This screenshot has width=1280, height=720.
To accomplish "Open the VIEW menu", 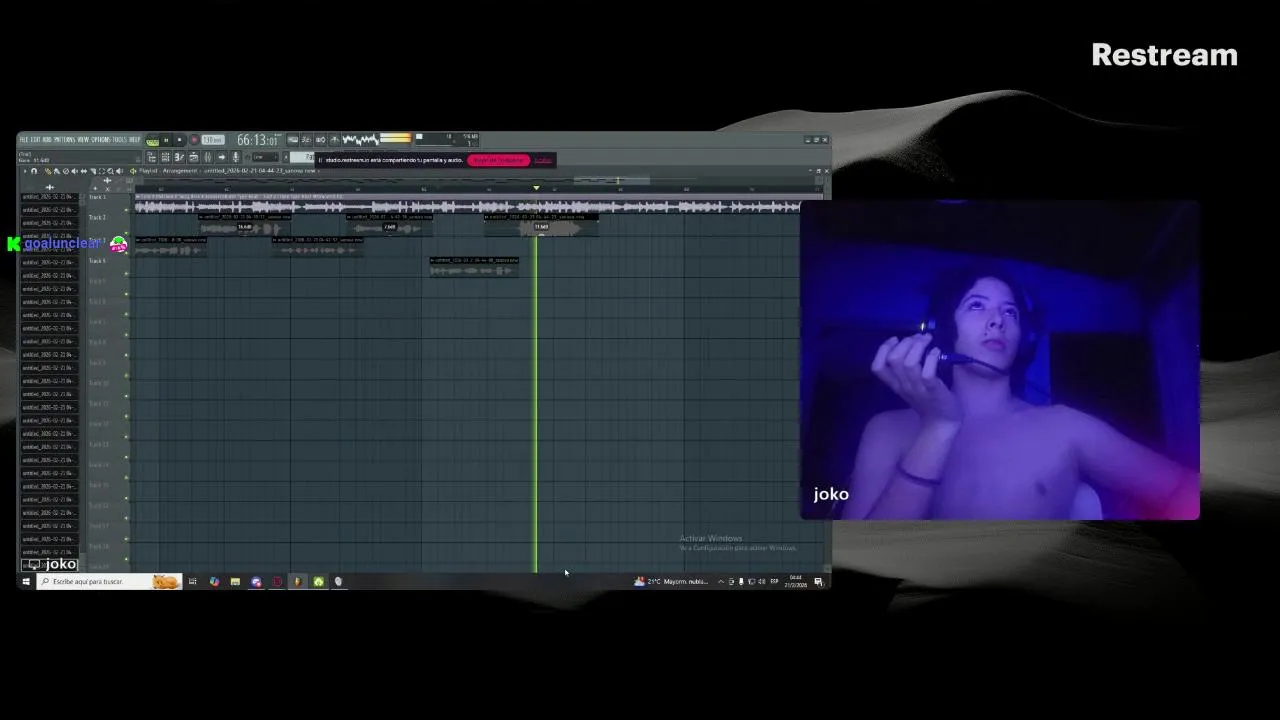I will pos(83,140).
